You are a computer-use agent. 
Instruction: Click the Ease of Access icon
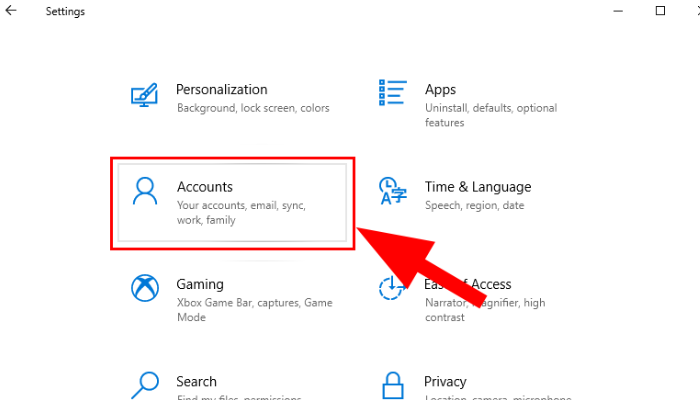(391, 289)
